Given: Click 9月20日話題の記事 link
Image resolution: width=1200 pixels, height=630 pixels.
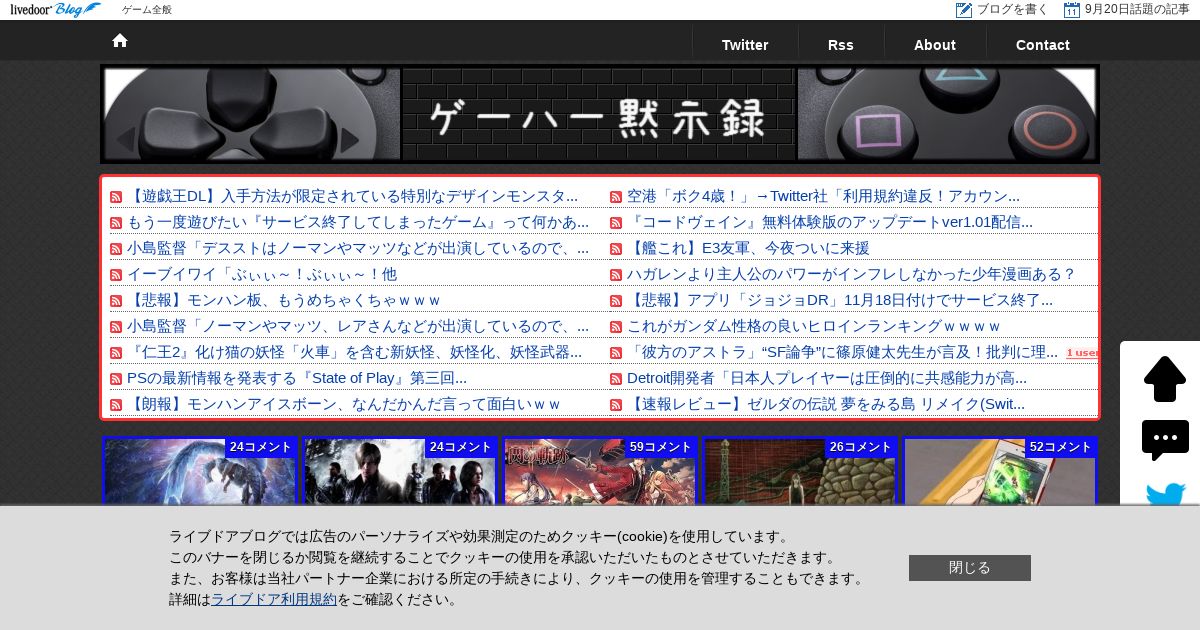Looking at the screenshot, I should click(x=1137, y=10).
